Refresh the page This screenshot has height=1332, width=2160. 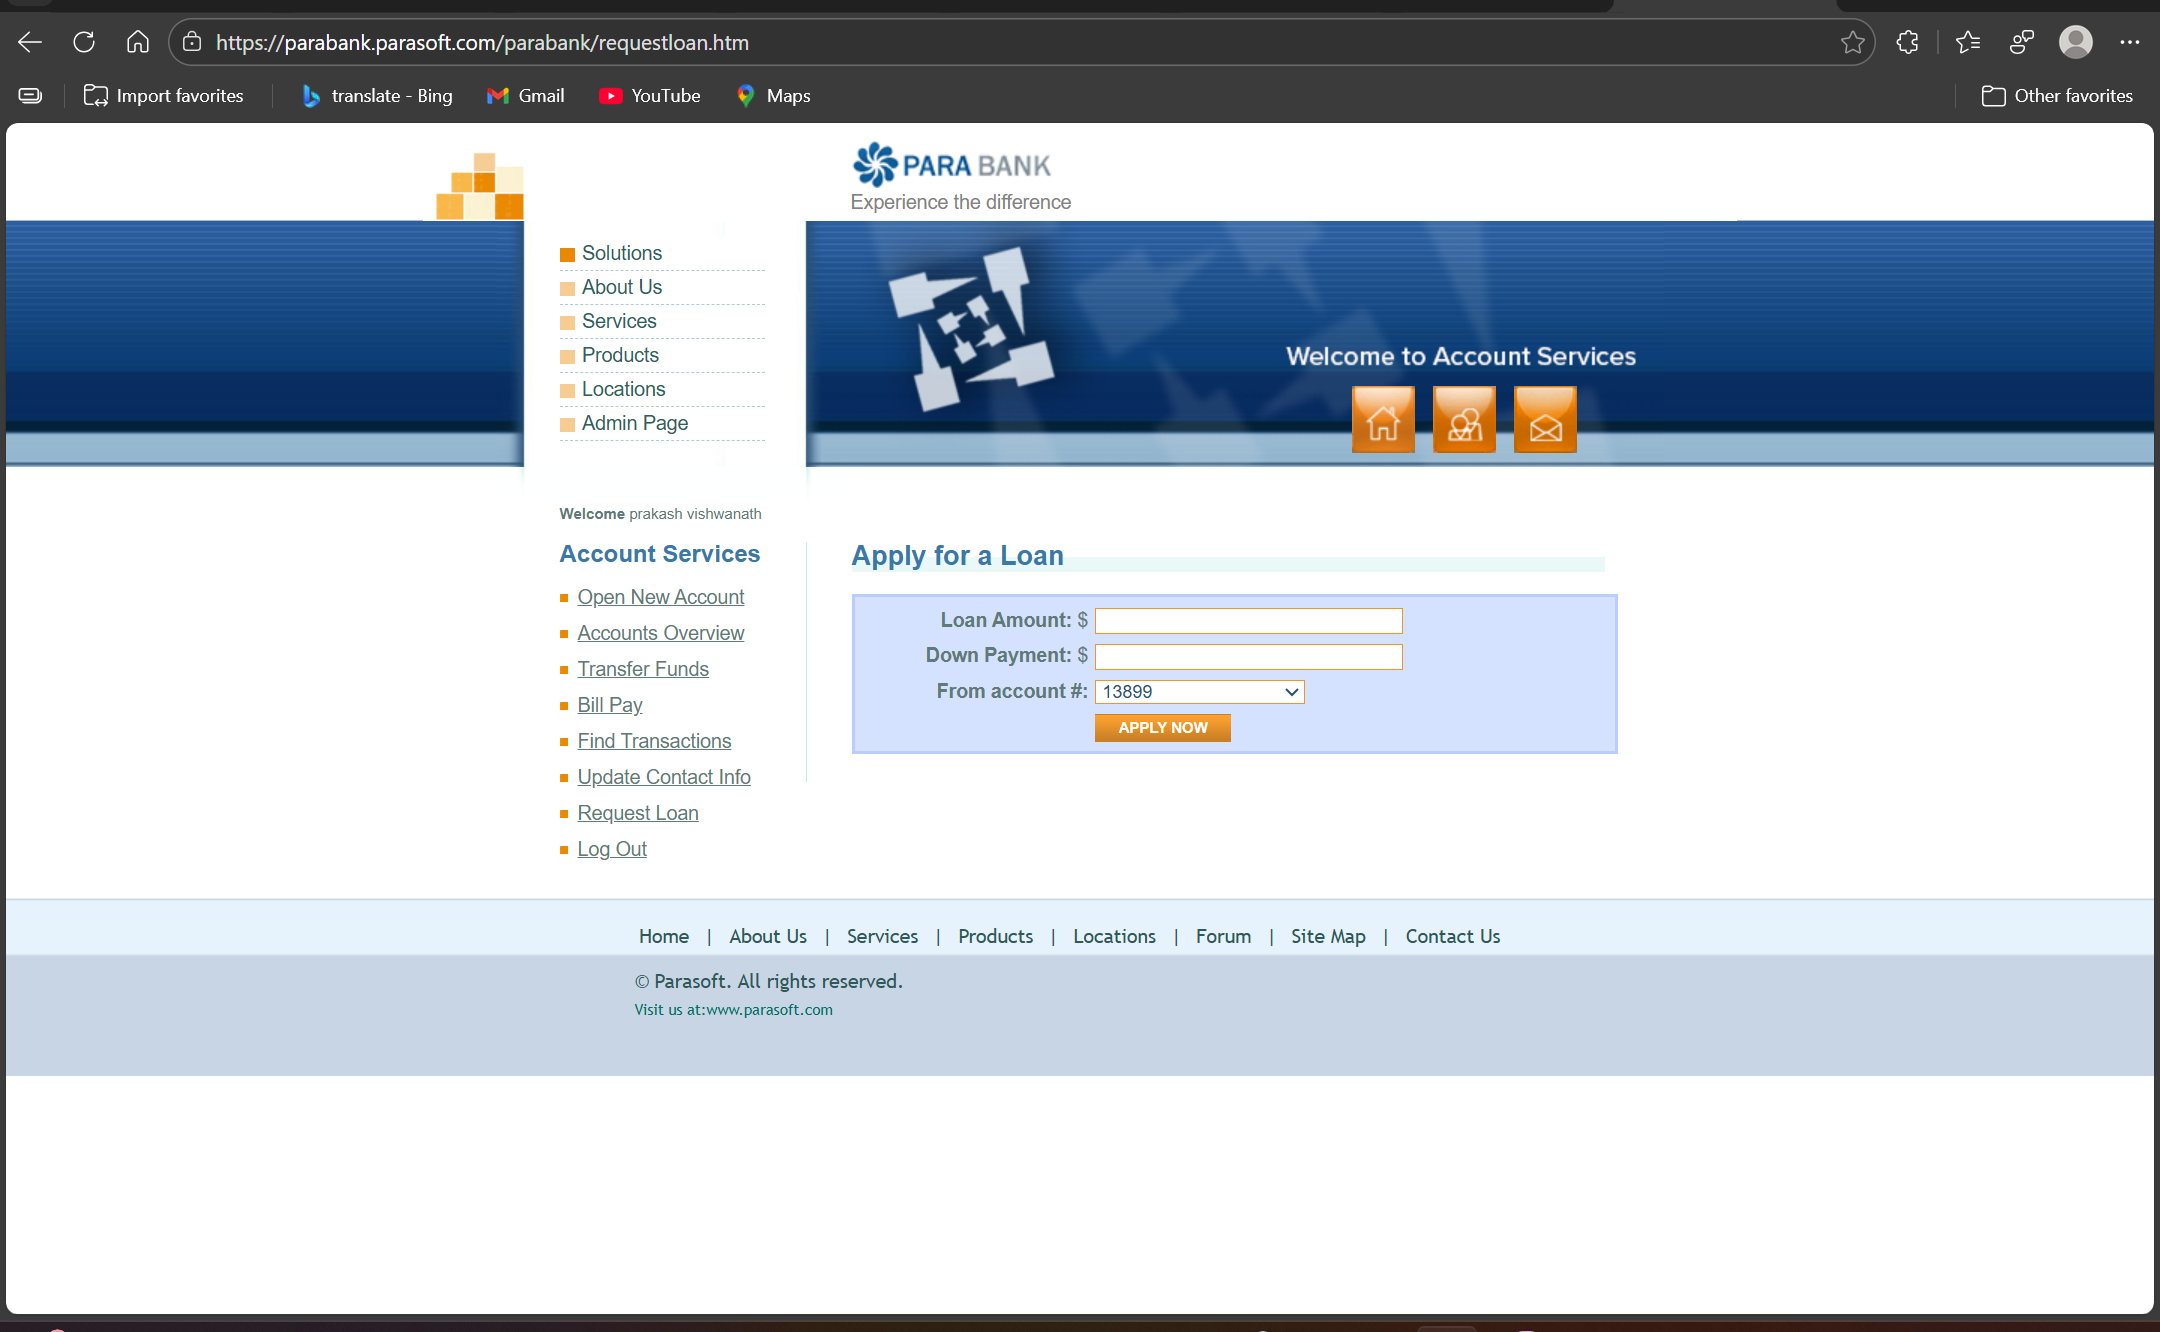tap(83, 41)
